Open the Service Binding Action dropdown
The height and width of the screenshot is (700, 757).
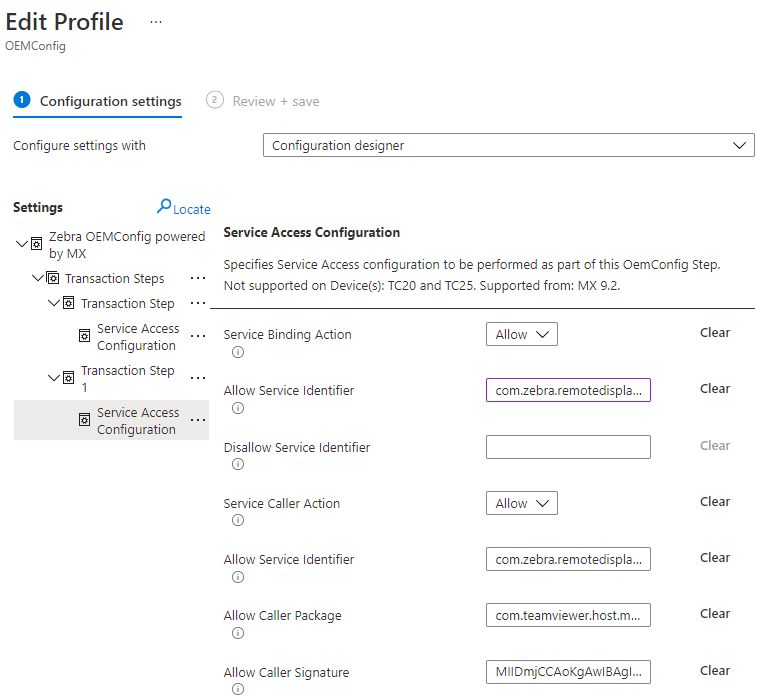[x=521, y=335]
